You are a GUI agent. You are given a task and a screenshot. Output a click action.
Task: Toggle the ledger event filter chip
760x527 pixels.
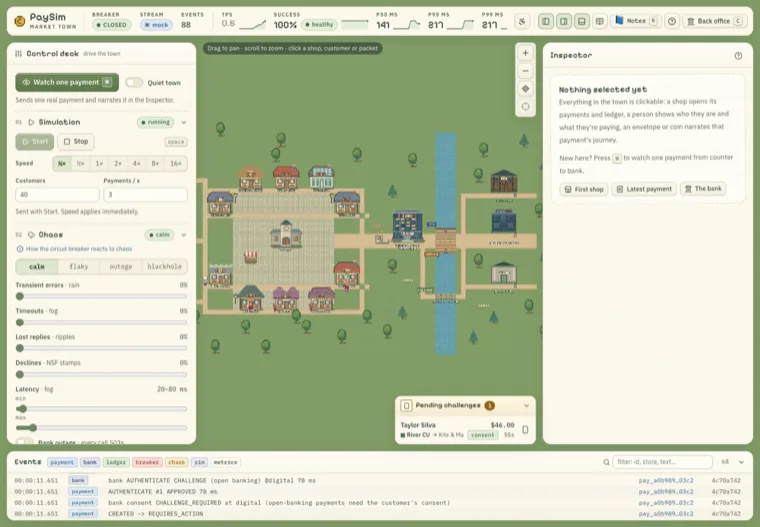point(116,462)
